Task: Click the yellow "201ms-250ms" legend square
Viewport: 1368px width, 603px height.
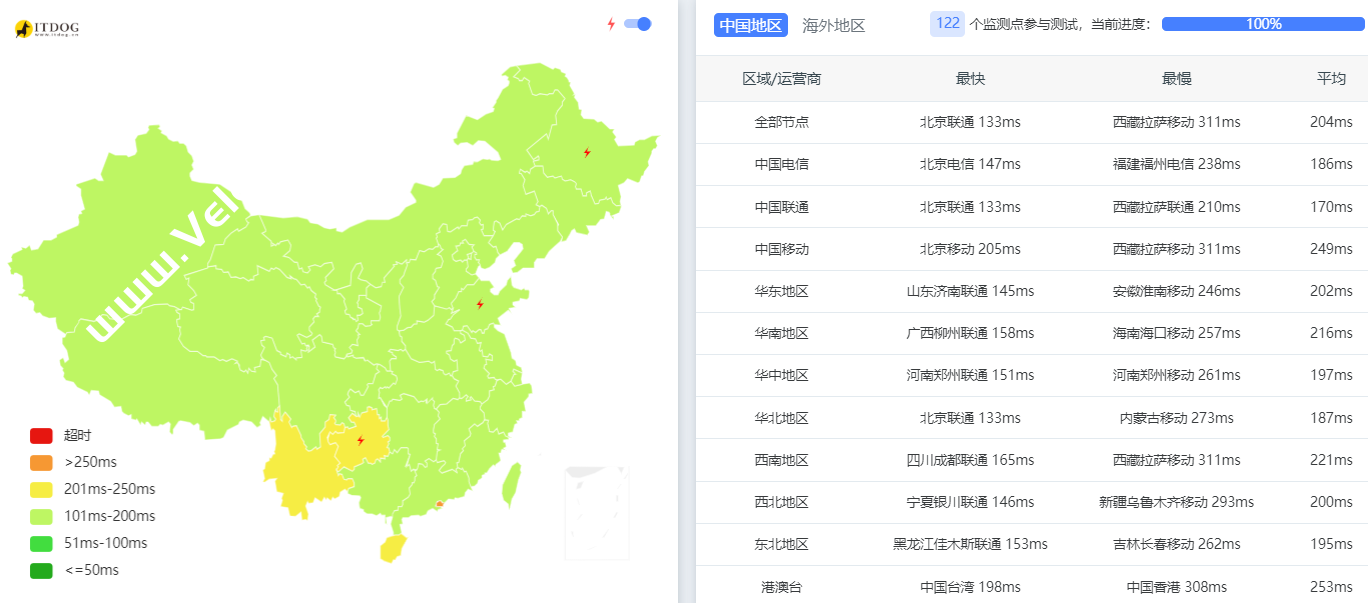Action: [41, 489]
